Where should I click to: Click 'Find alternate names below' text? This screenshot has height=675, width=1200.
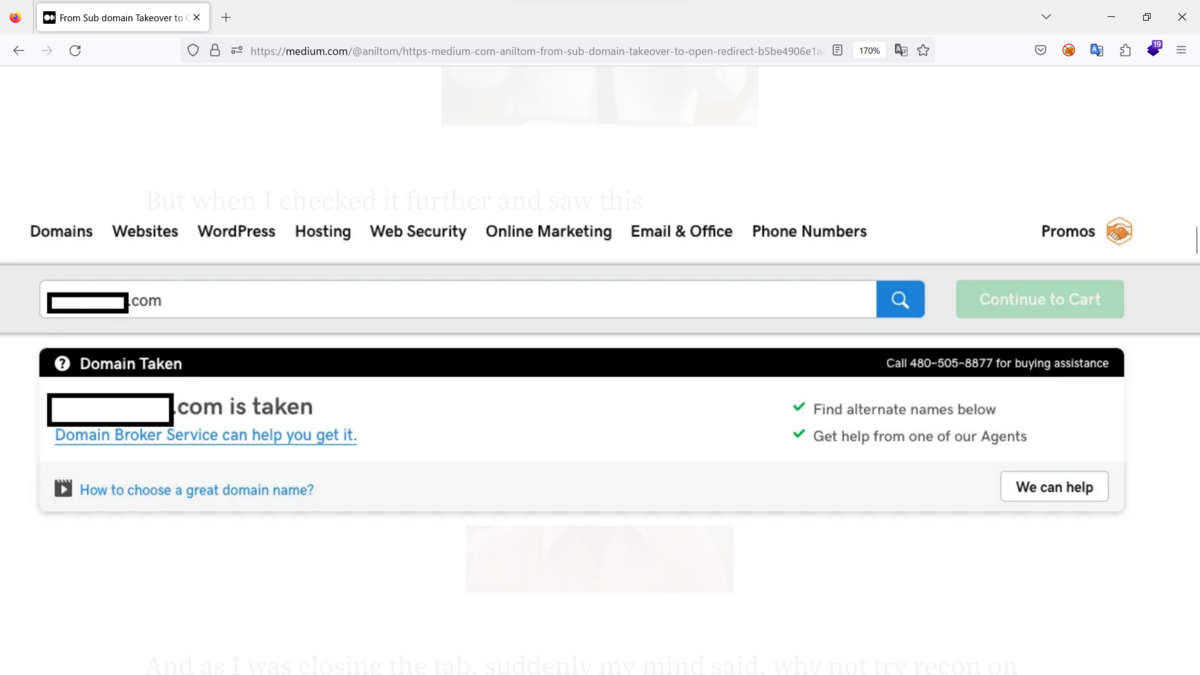click(x=904, y=409)
